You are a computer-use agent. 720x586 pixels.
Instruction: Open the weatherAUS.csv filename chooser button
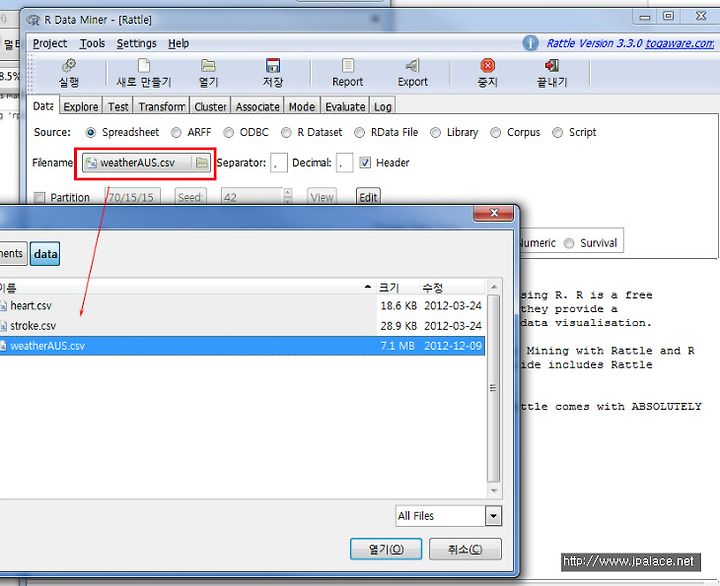146,163
